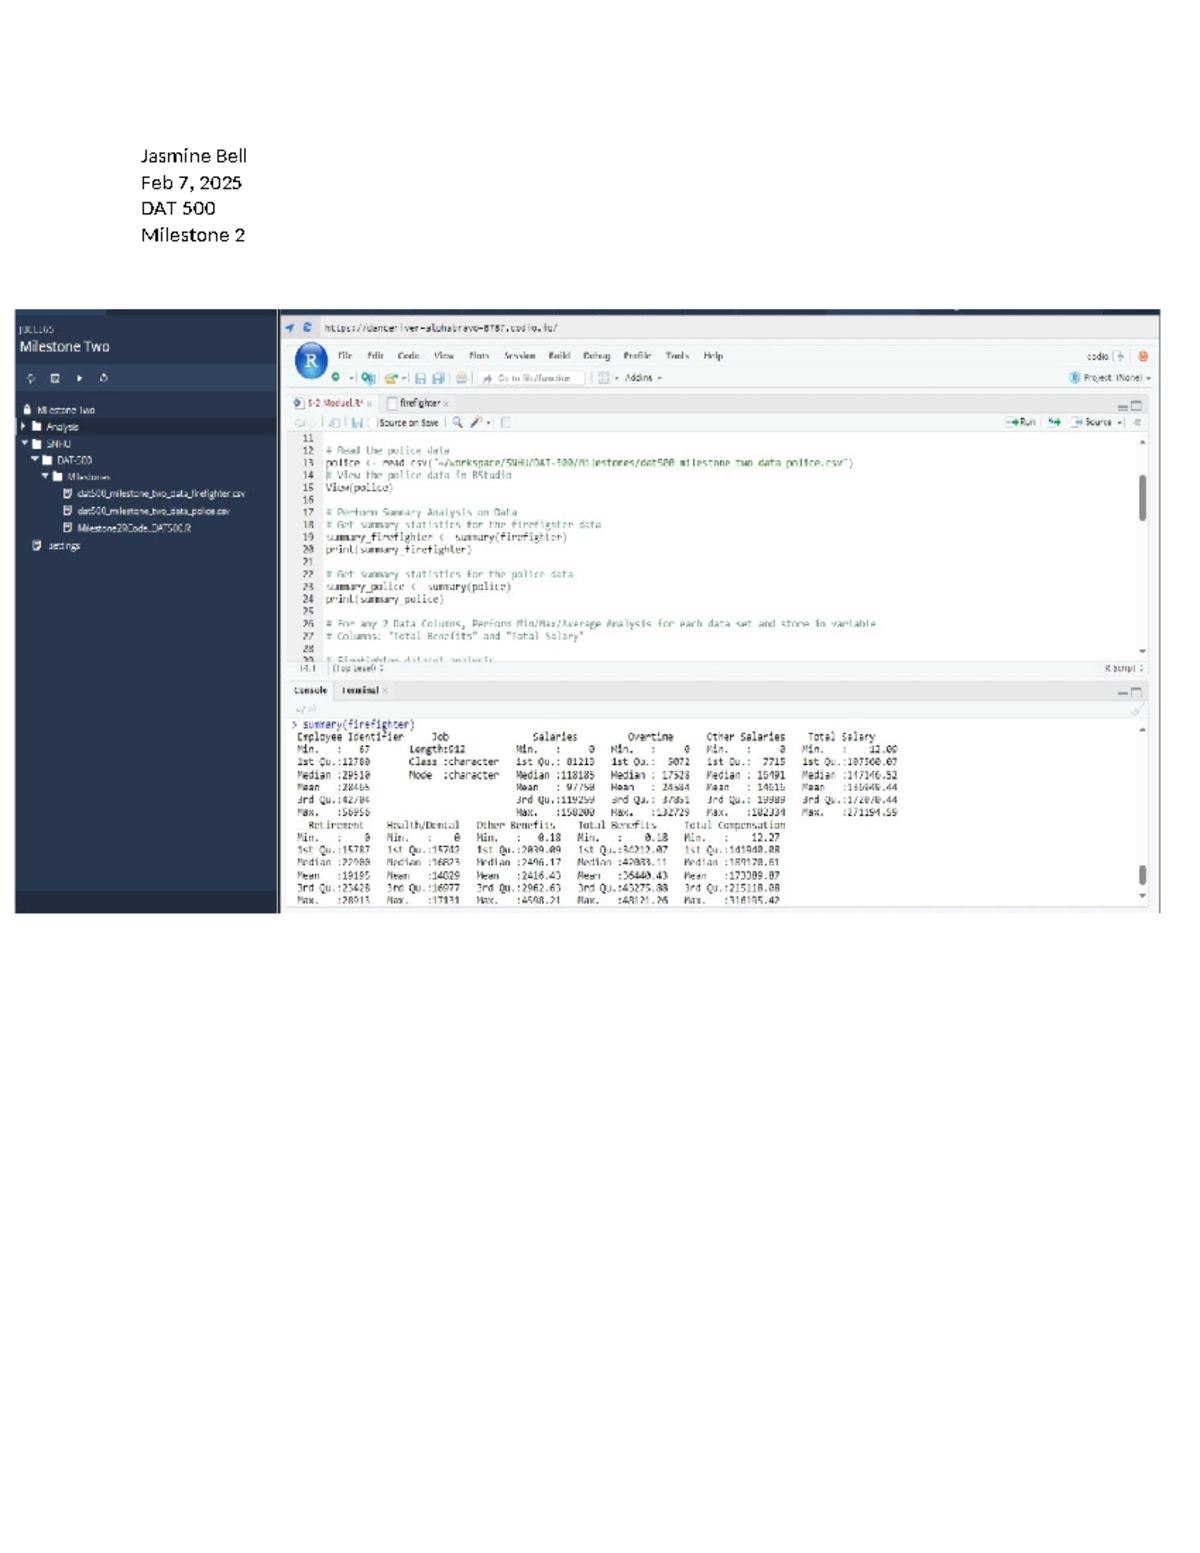Click the Open file folder icon in RStudio

point(391,378)
